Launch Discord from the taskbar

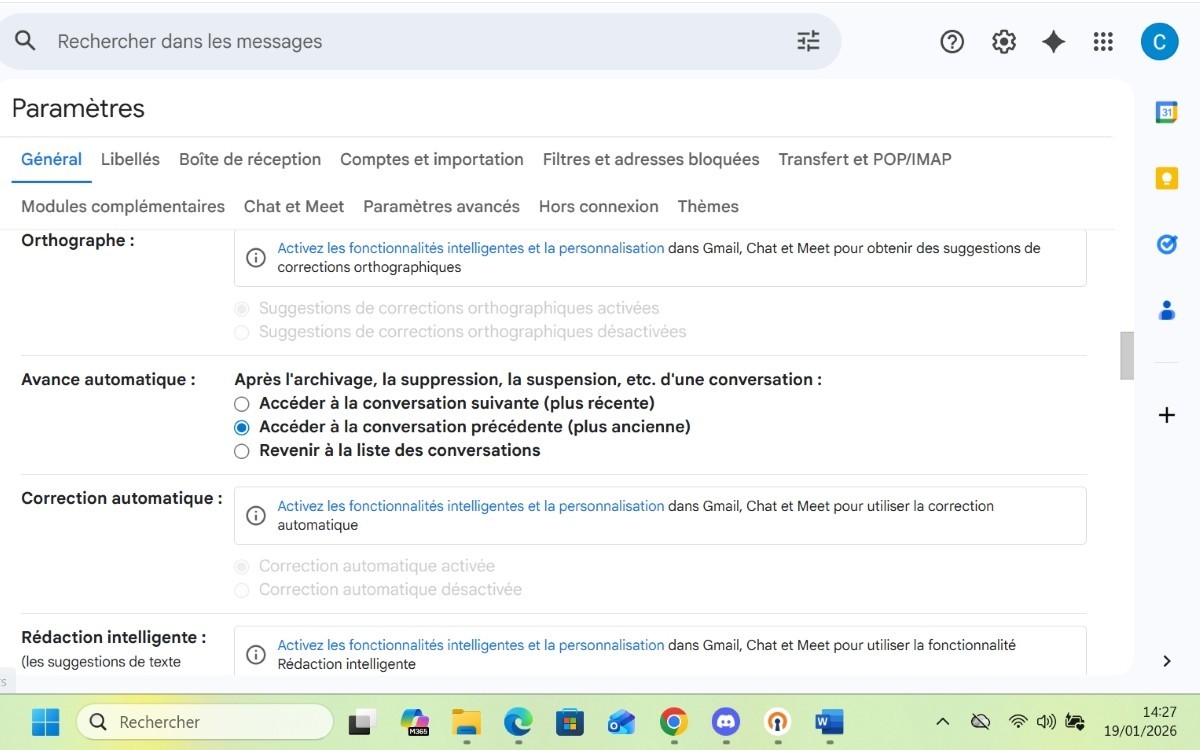pos(725,721)
